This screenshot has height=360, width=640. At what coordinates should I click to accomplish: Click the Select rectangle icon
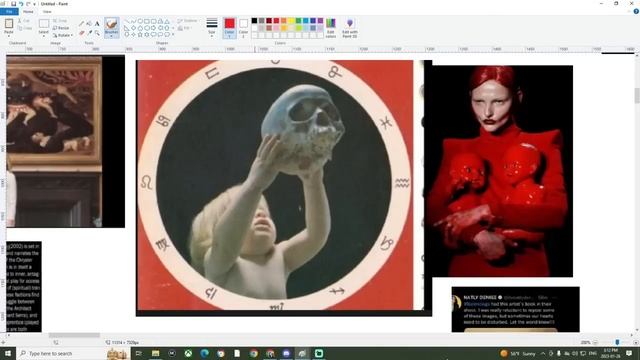[x=44, y=23]
